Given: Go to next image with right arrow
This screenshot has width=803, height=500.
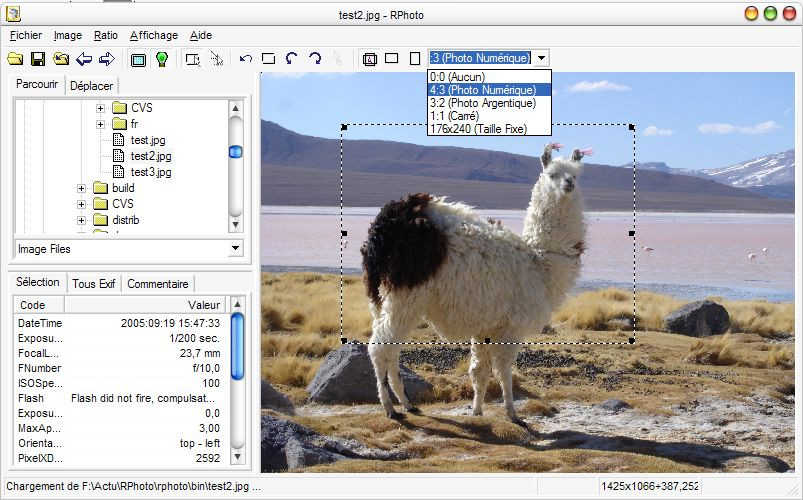Looking at the screenshot, I should tap(107, 59).
